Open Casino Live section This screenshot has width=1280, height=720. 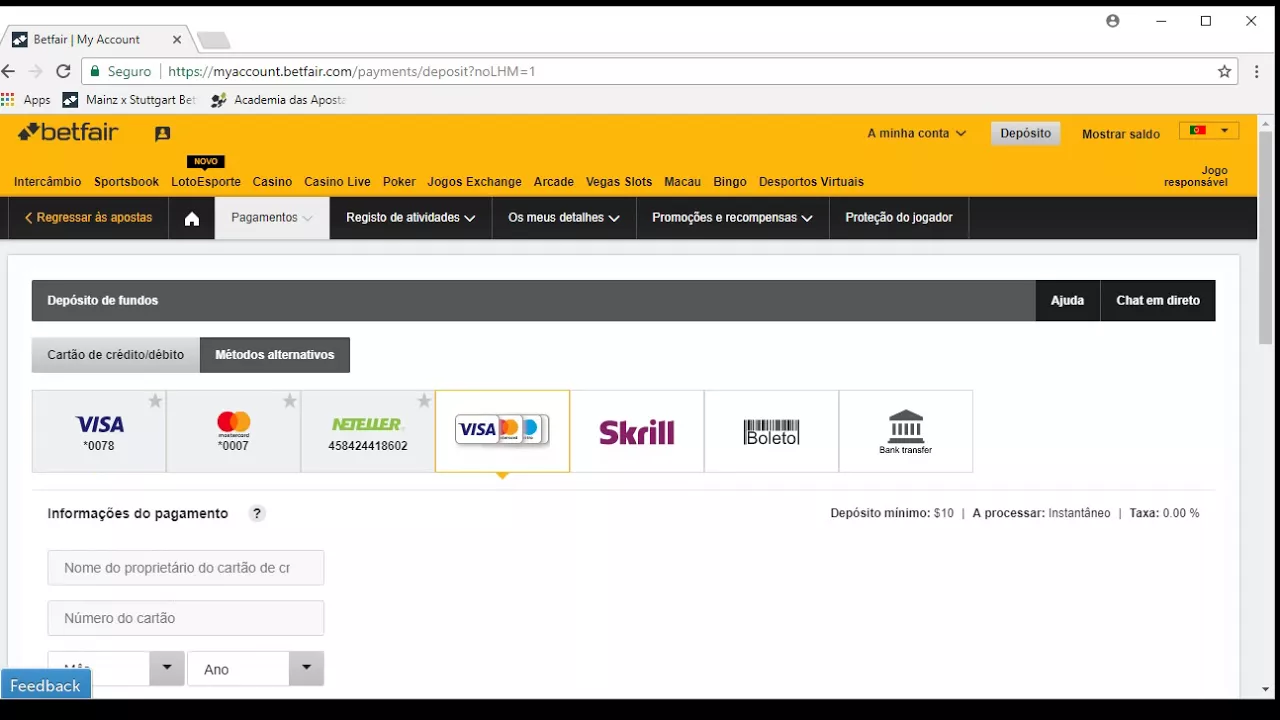pos(337,182)
